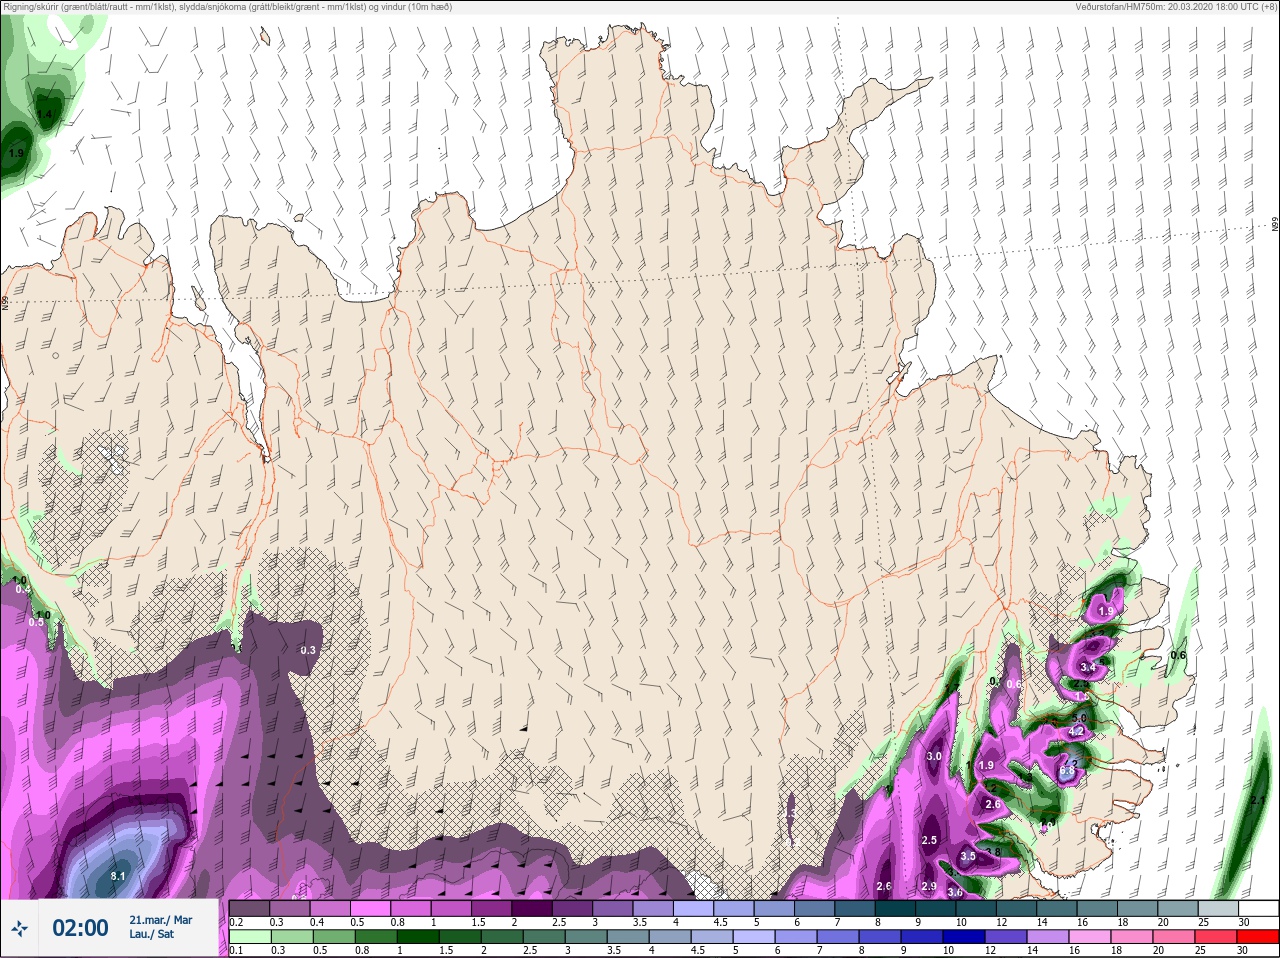Click the 0.3 value label on the map

pos(308,650)
